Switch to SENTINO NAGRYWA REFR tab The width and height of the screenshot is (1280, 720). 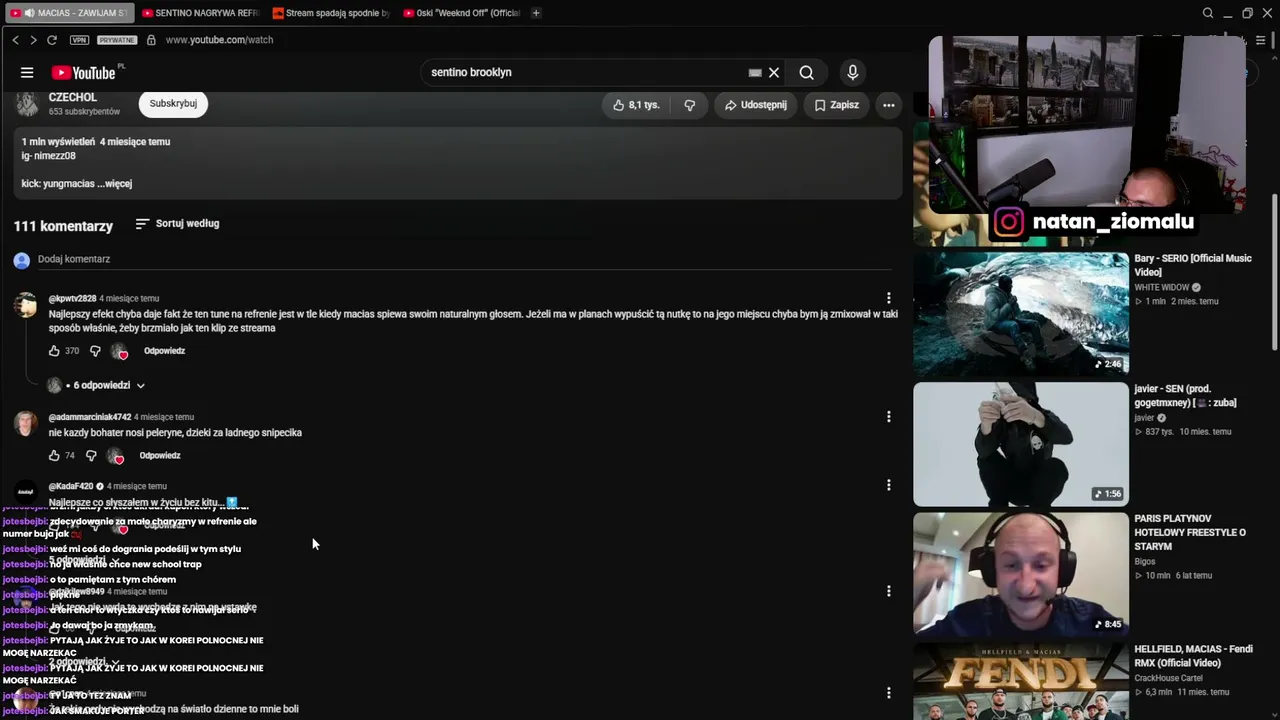[200, 13]
